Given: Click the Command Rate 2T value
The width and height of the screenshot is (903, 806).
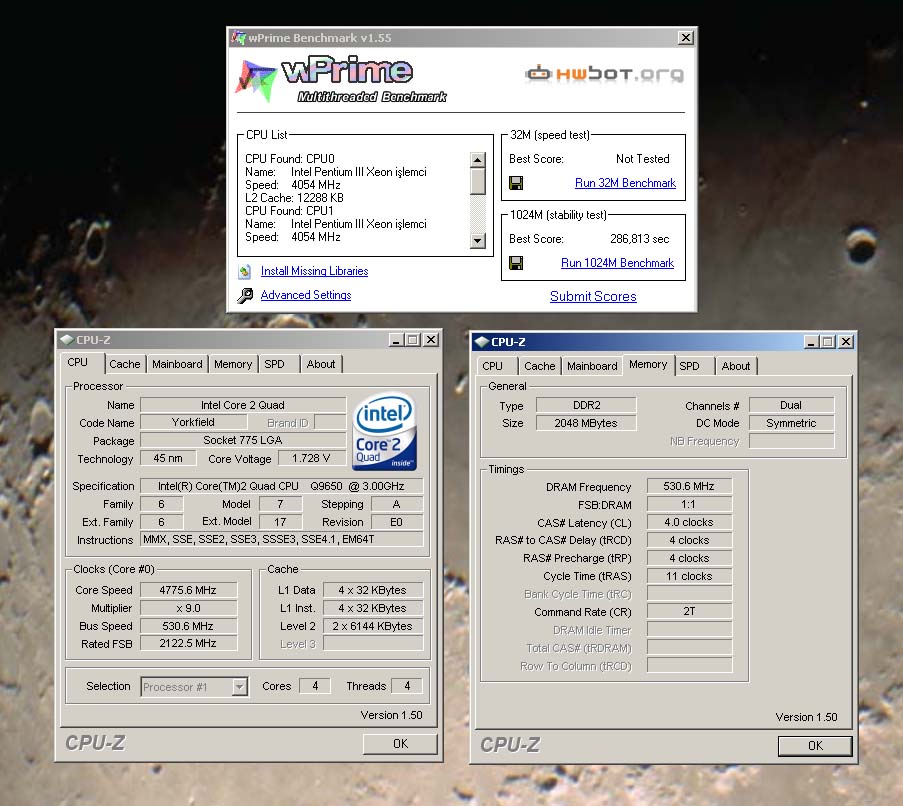Looking at the screenshot, I should pos(689,611).
